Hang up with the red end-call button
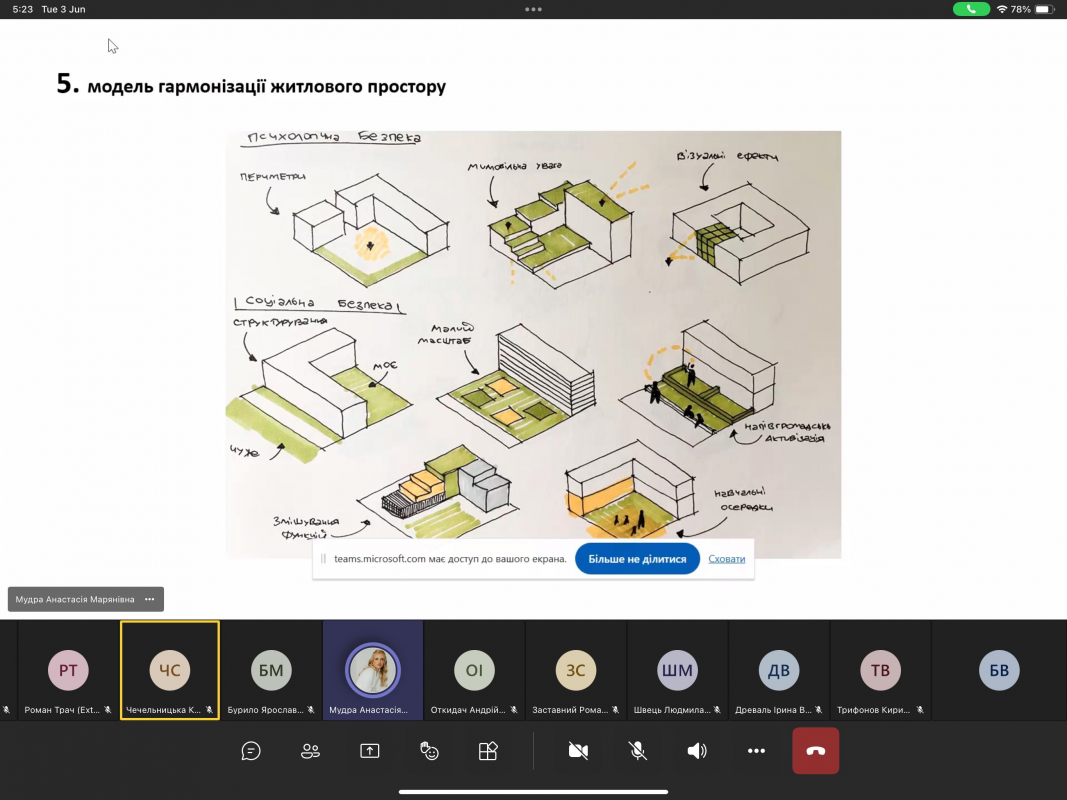 [815, 751]
